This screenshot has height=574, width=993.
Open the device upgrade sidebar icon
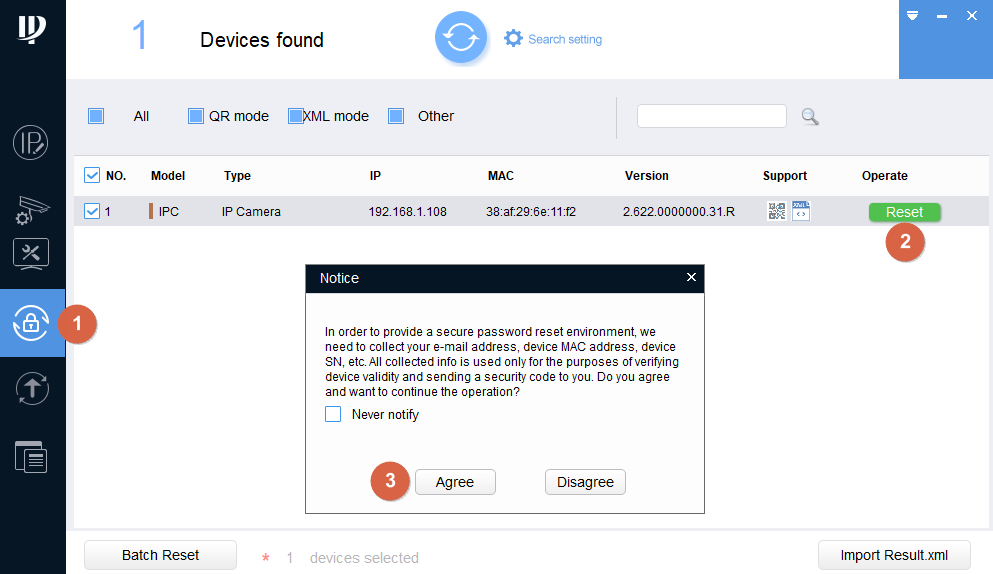pyautogui.click(x=31, y=389)
